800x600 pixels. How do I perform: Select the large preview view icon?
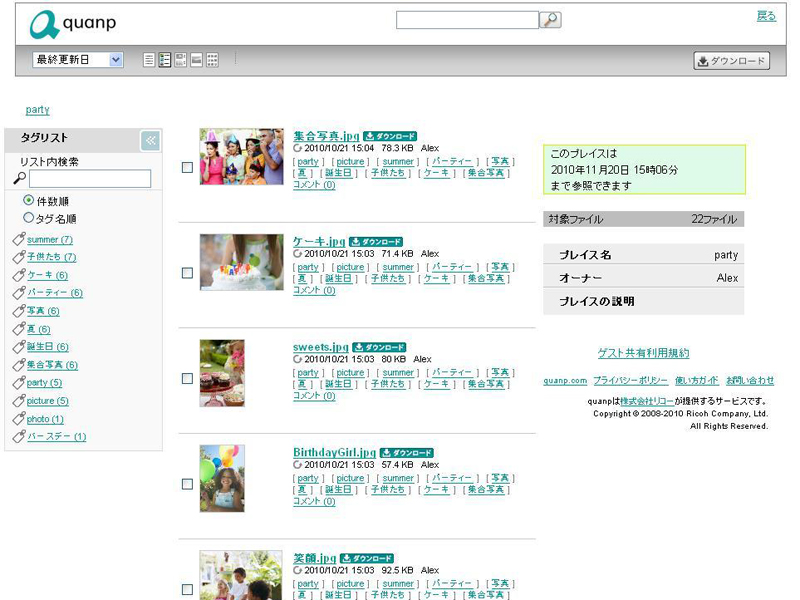196,60
